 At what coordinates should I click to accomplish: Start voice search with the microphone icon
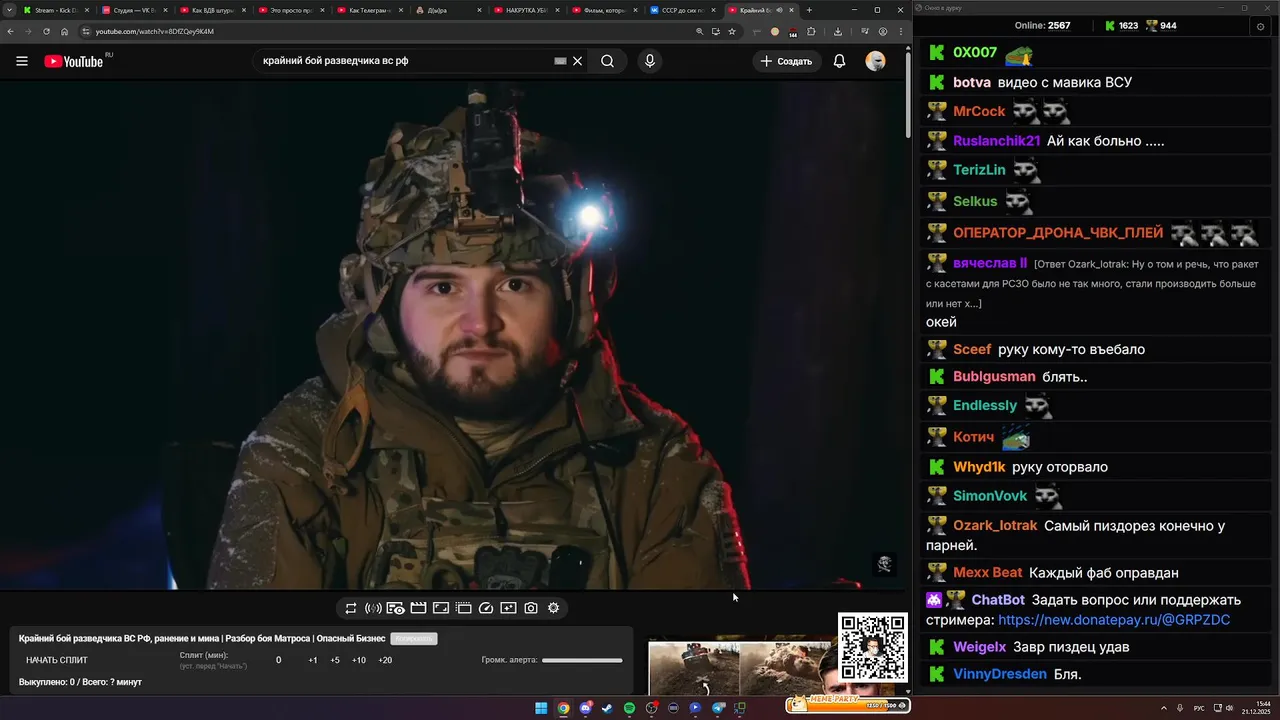coord(650,61)
